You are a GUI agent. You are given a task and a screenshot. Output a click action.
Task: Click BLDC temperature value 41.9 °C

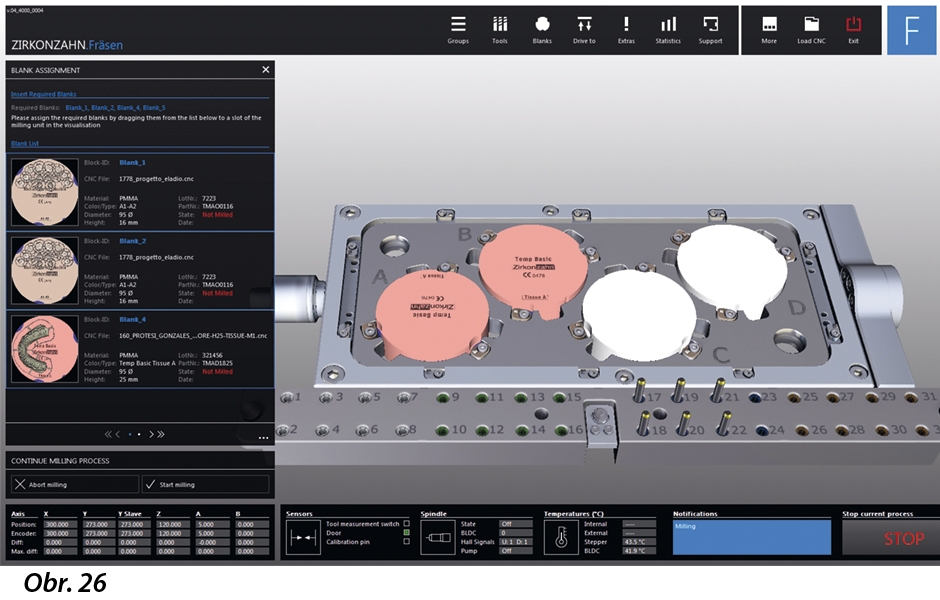pos(638,551)
